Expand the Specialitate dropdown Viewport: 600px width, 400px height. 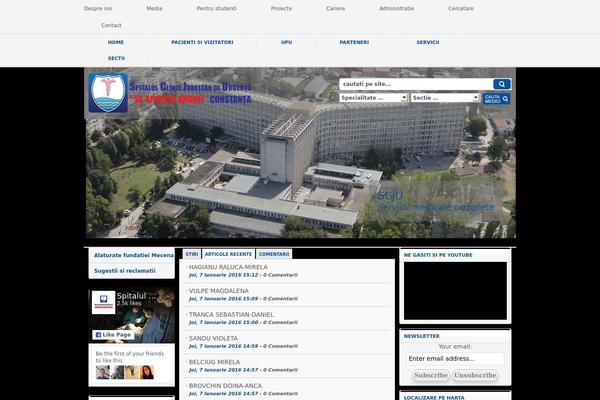pyautogui.click(x=373, y=98)
